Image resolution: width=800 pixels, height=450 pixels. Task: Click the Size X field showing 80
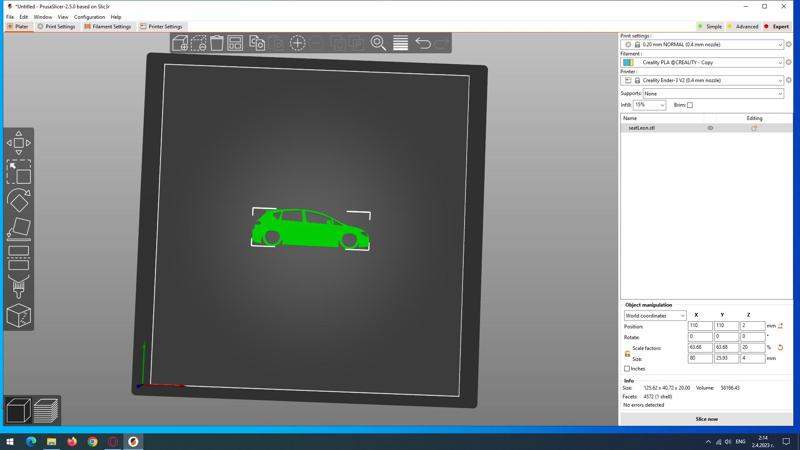[x=700, y=359]
